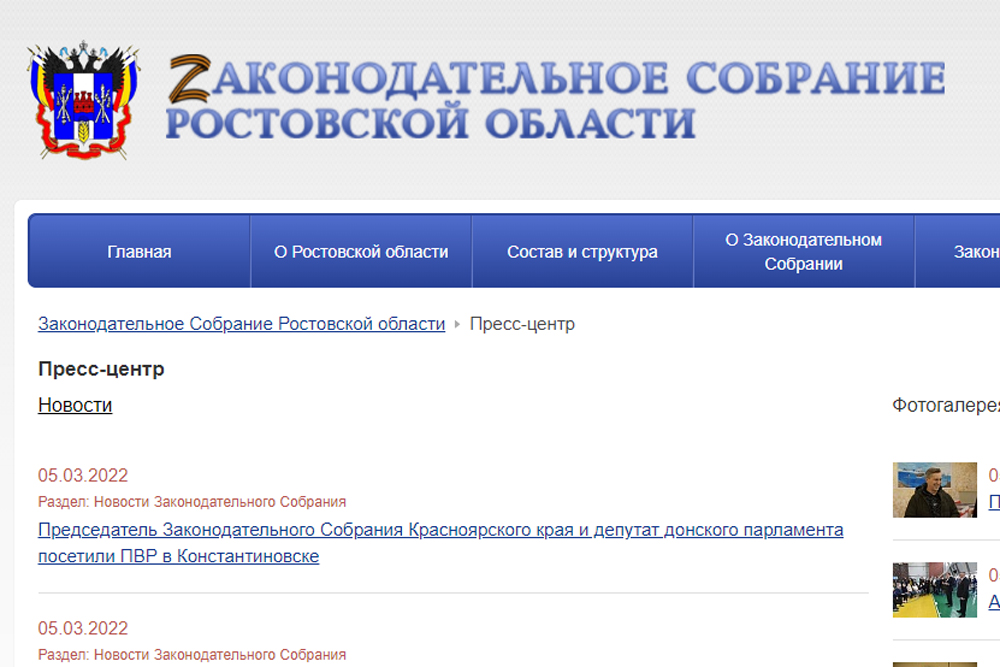Image resolution: width=1000 pixels, height=667 pixels.
Task: Open the О Ростовской области menu item
Action: (x=361, y=252)
